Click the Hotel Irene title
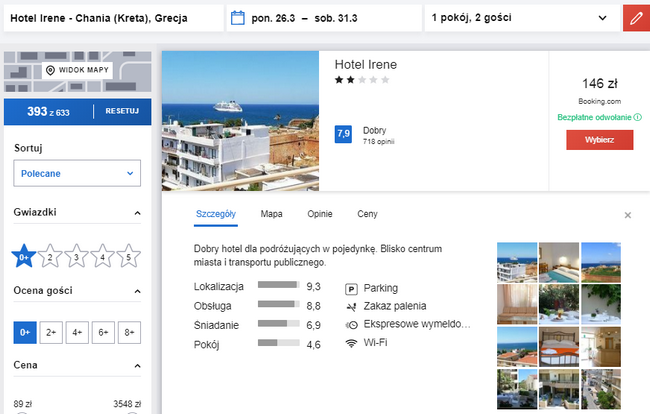Screen dimensions: 650x414 [366, 65]
